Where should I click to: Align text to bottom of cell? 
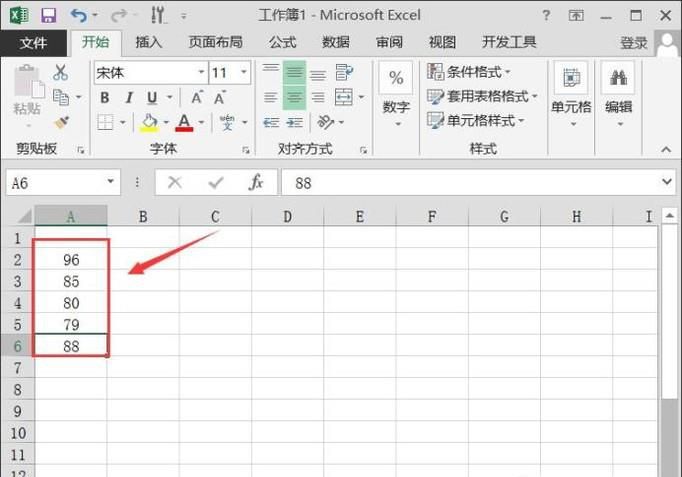pyautogui.click(x=318, y=73)
